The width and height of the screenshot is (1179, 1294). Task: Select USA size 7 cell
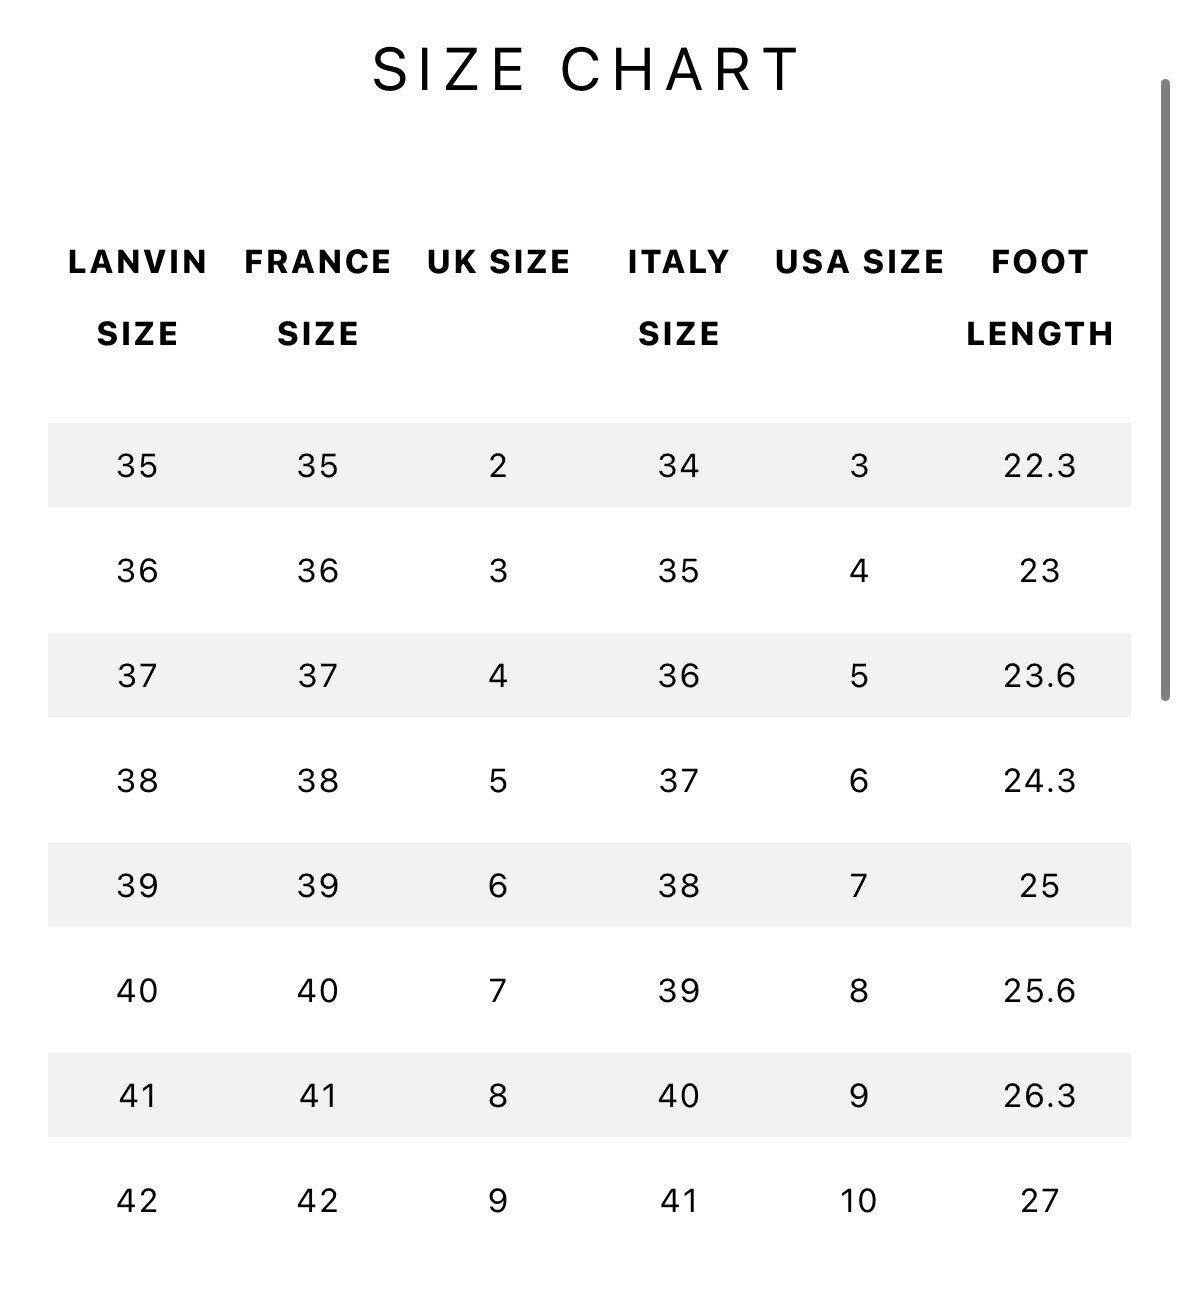[859, 886]
